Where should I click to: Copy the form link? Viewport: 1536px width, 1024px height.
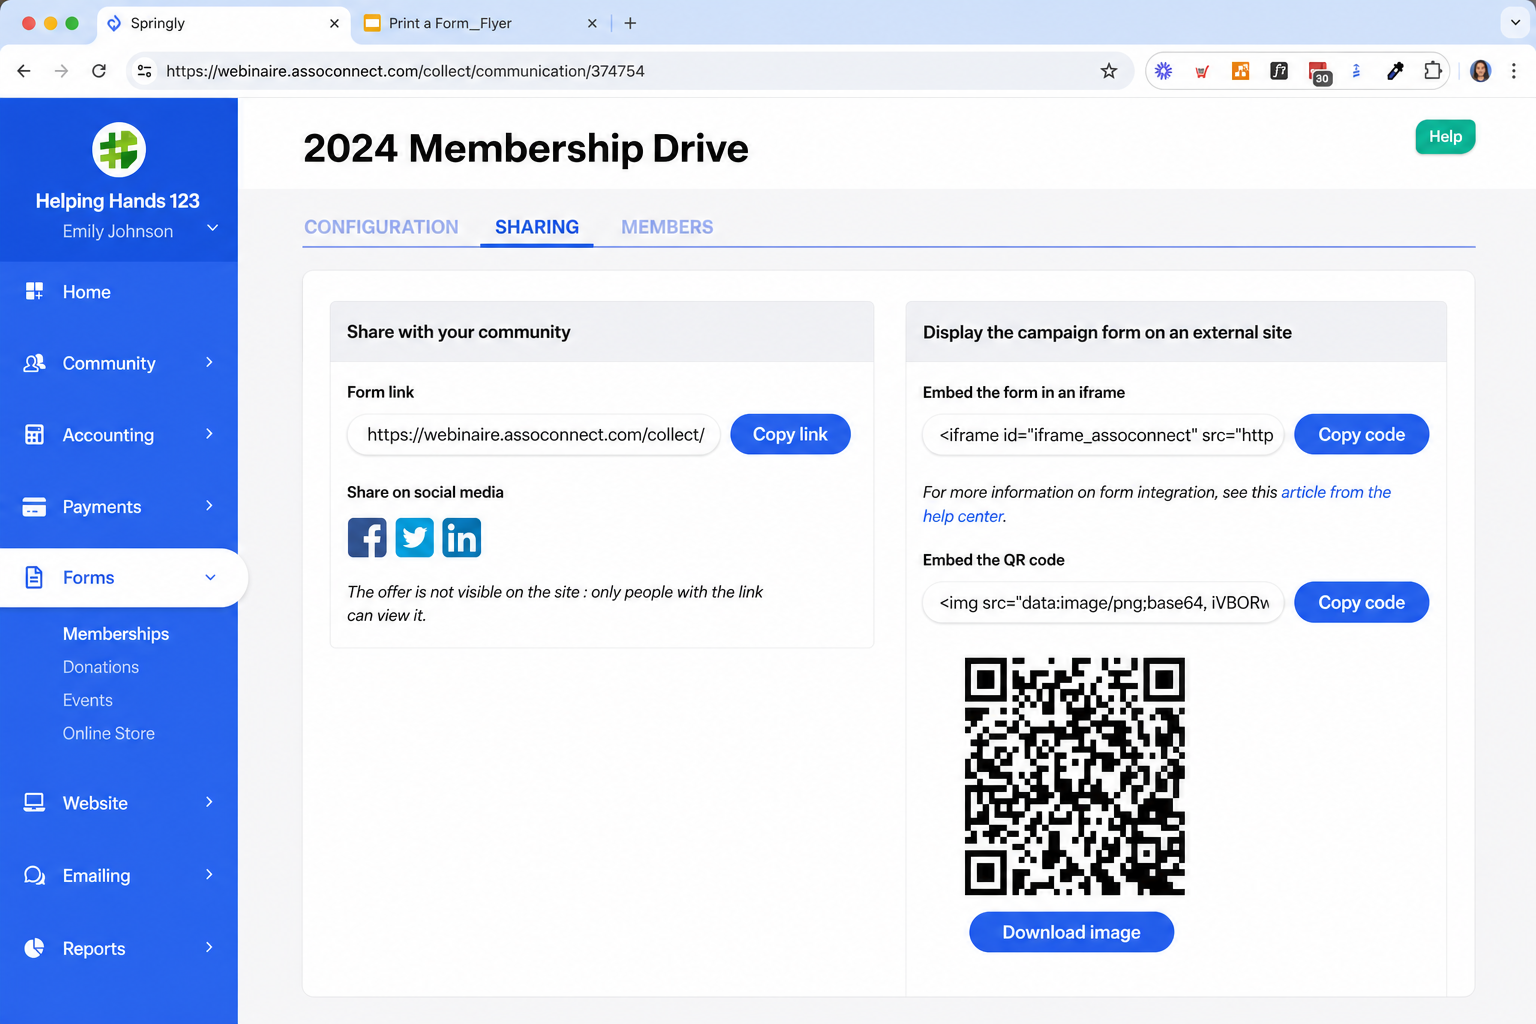click(790, 434)
